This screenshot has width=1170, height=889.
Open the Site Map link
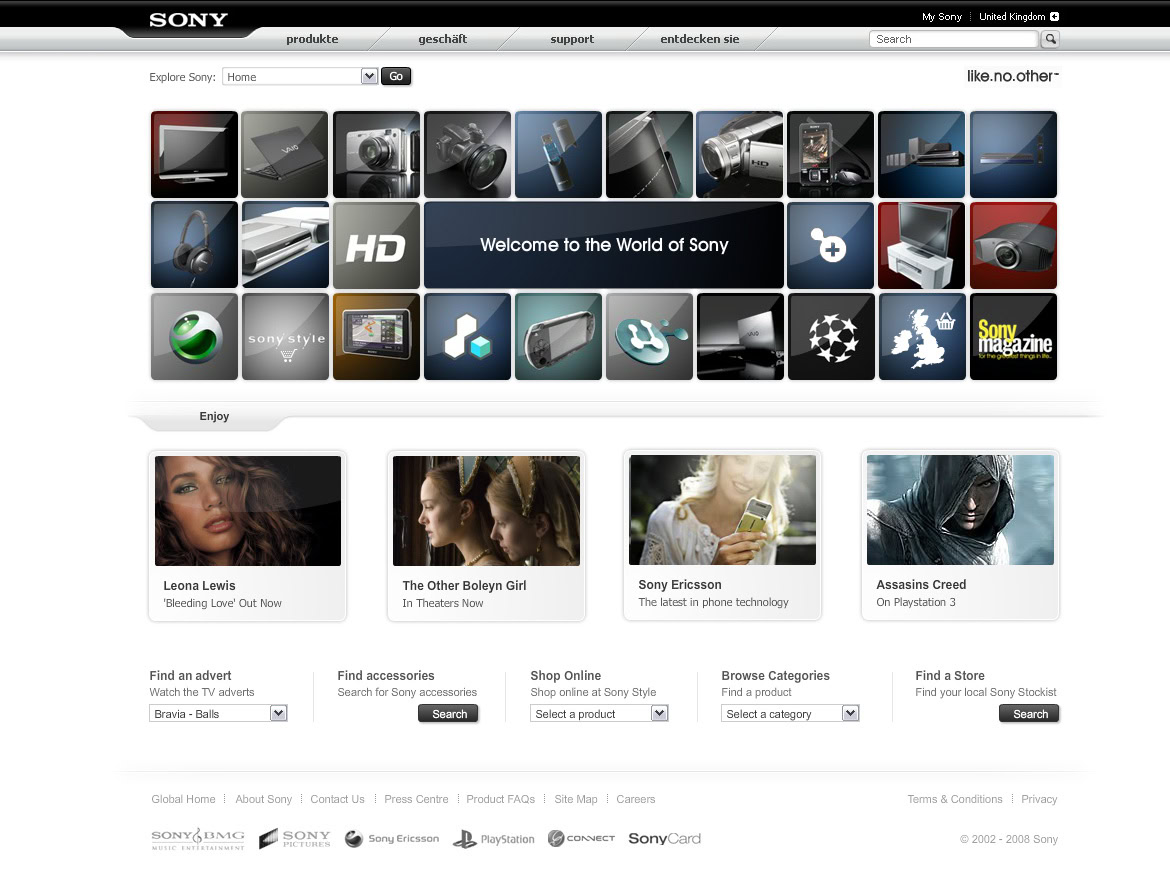pyautogui.click(x=576, y=799)
